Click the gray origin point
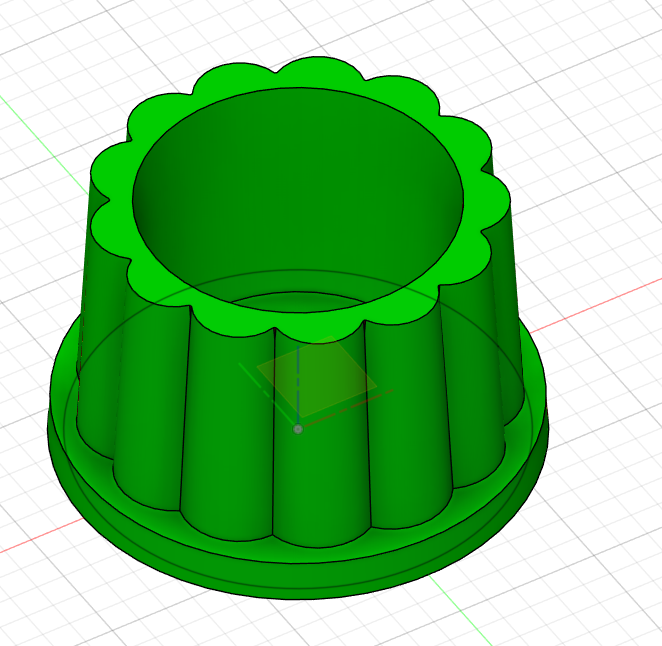This screenshot has width=662, height=646. point(298,429)
